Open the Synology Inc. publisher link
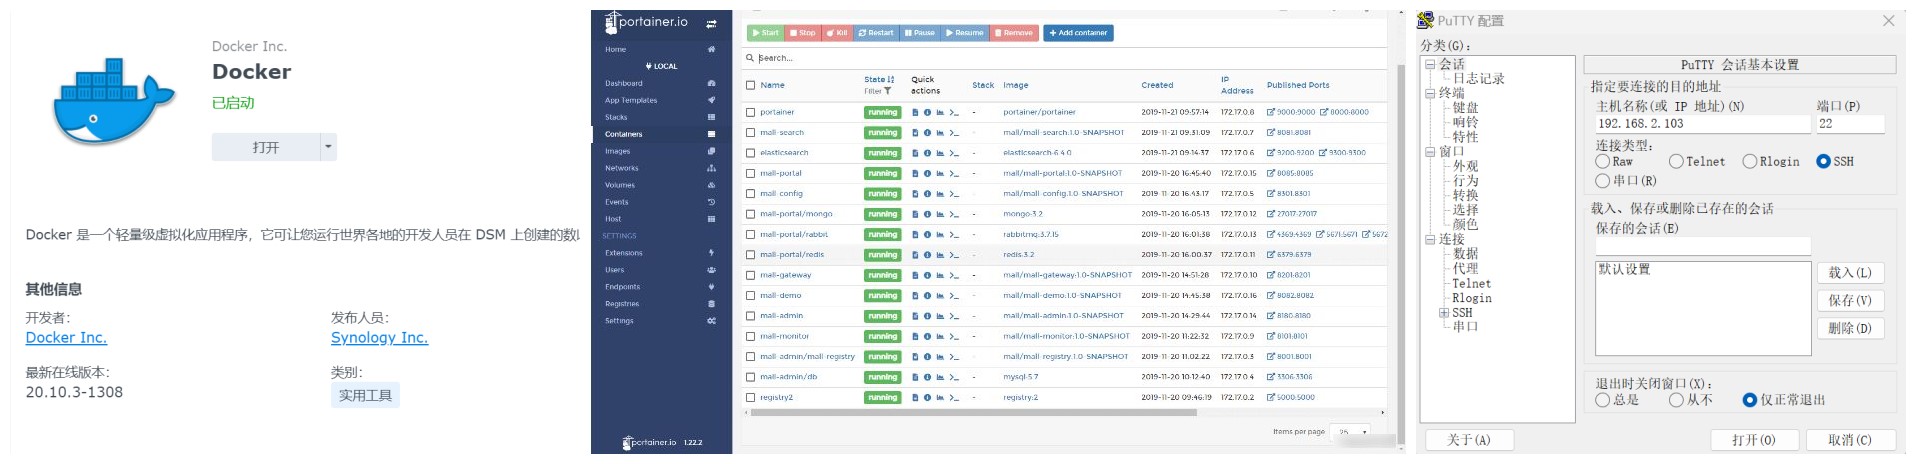Image resolution: width=1916 pixels, height=464 pixels. point(379,338)
